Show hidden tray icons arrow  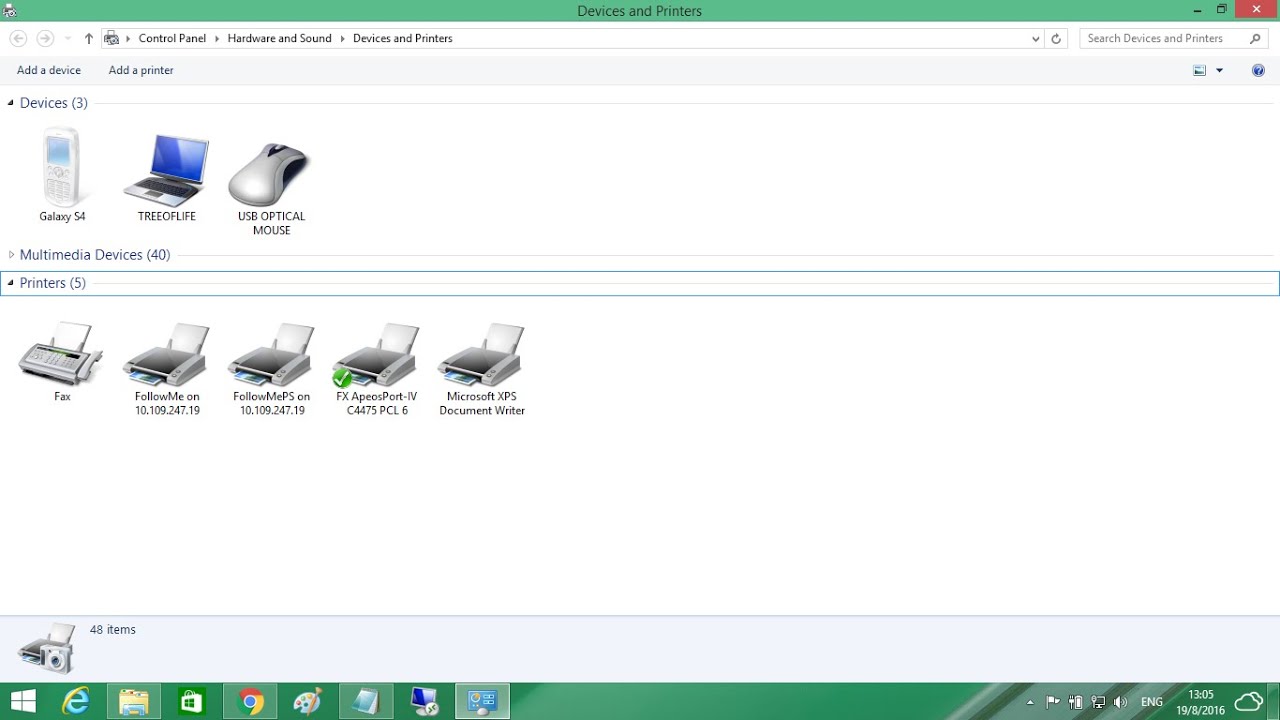tap(1030, 702)
